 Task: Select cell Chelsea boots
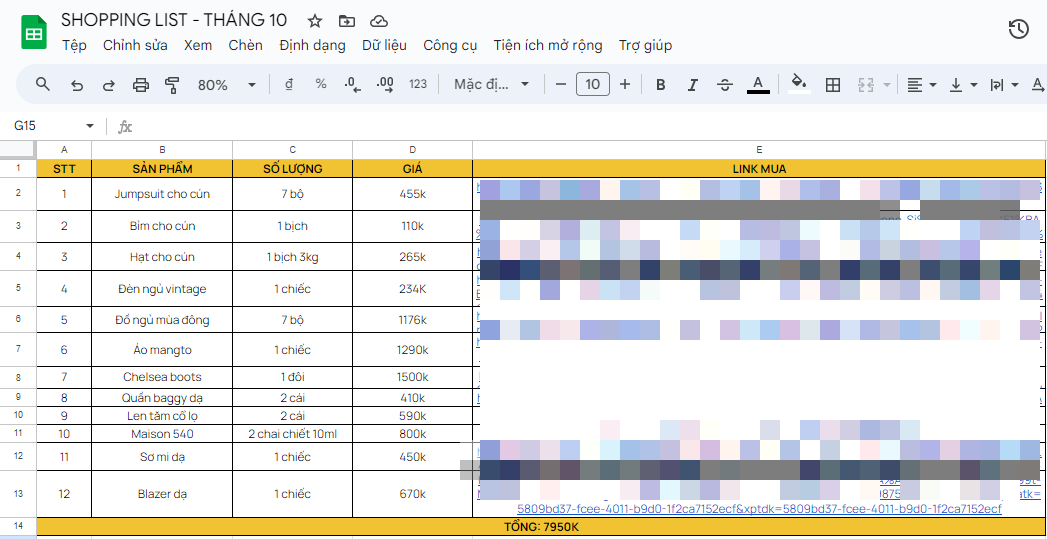[x=162, y=377]
